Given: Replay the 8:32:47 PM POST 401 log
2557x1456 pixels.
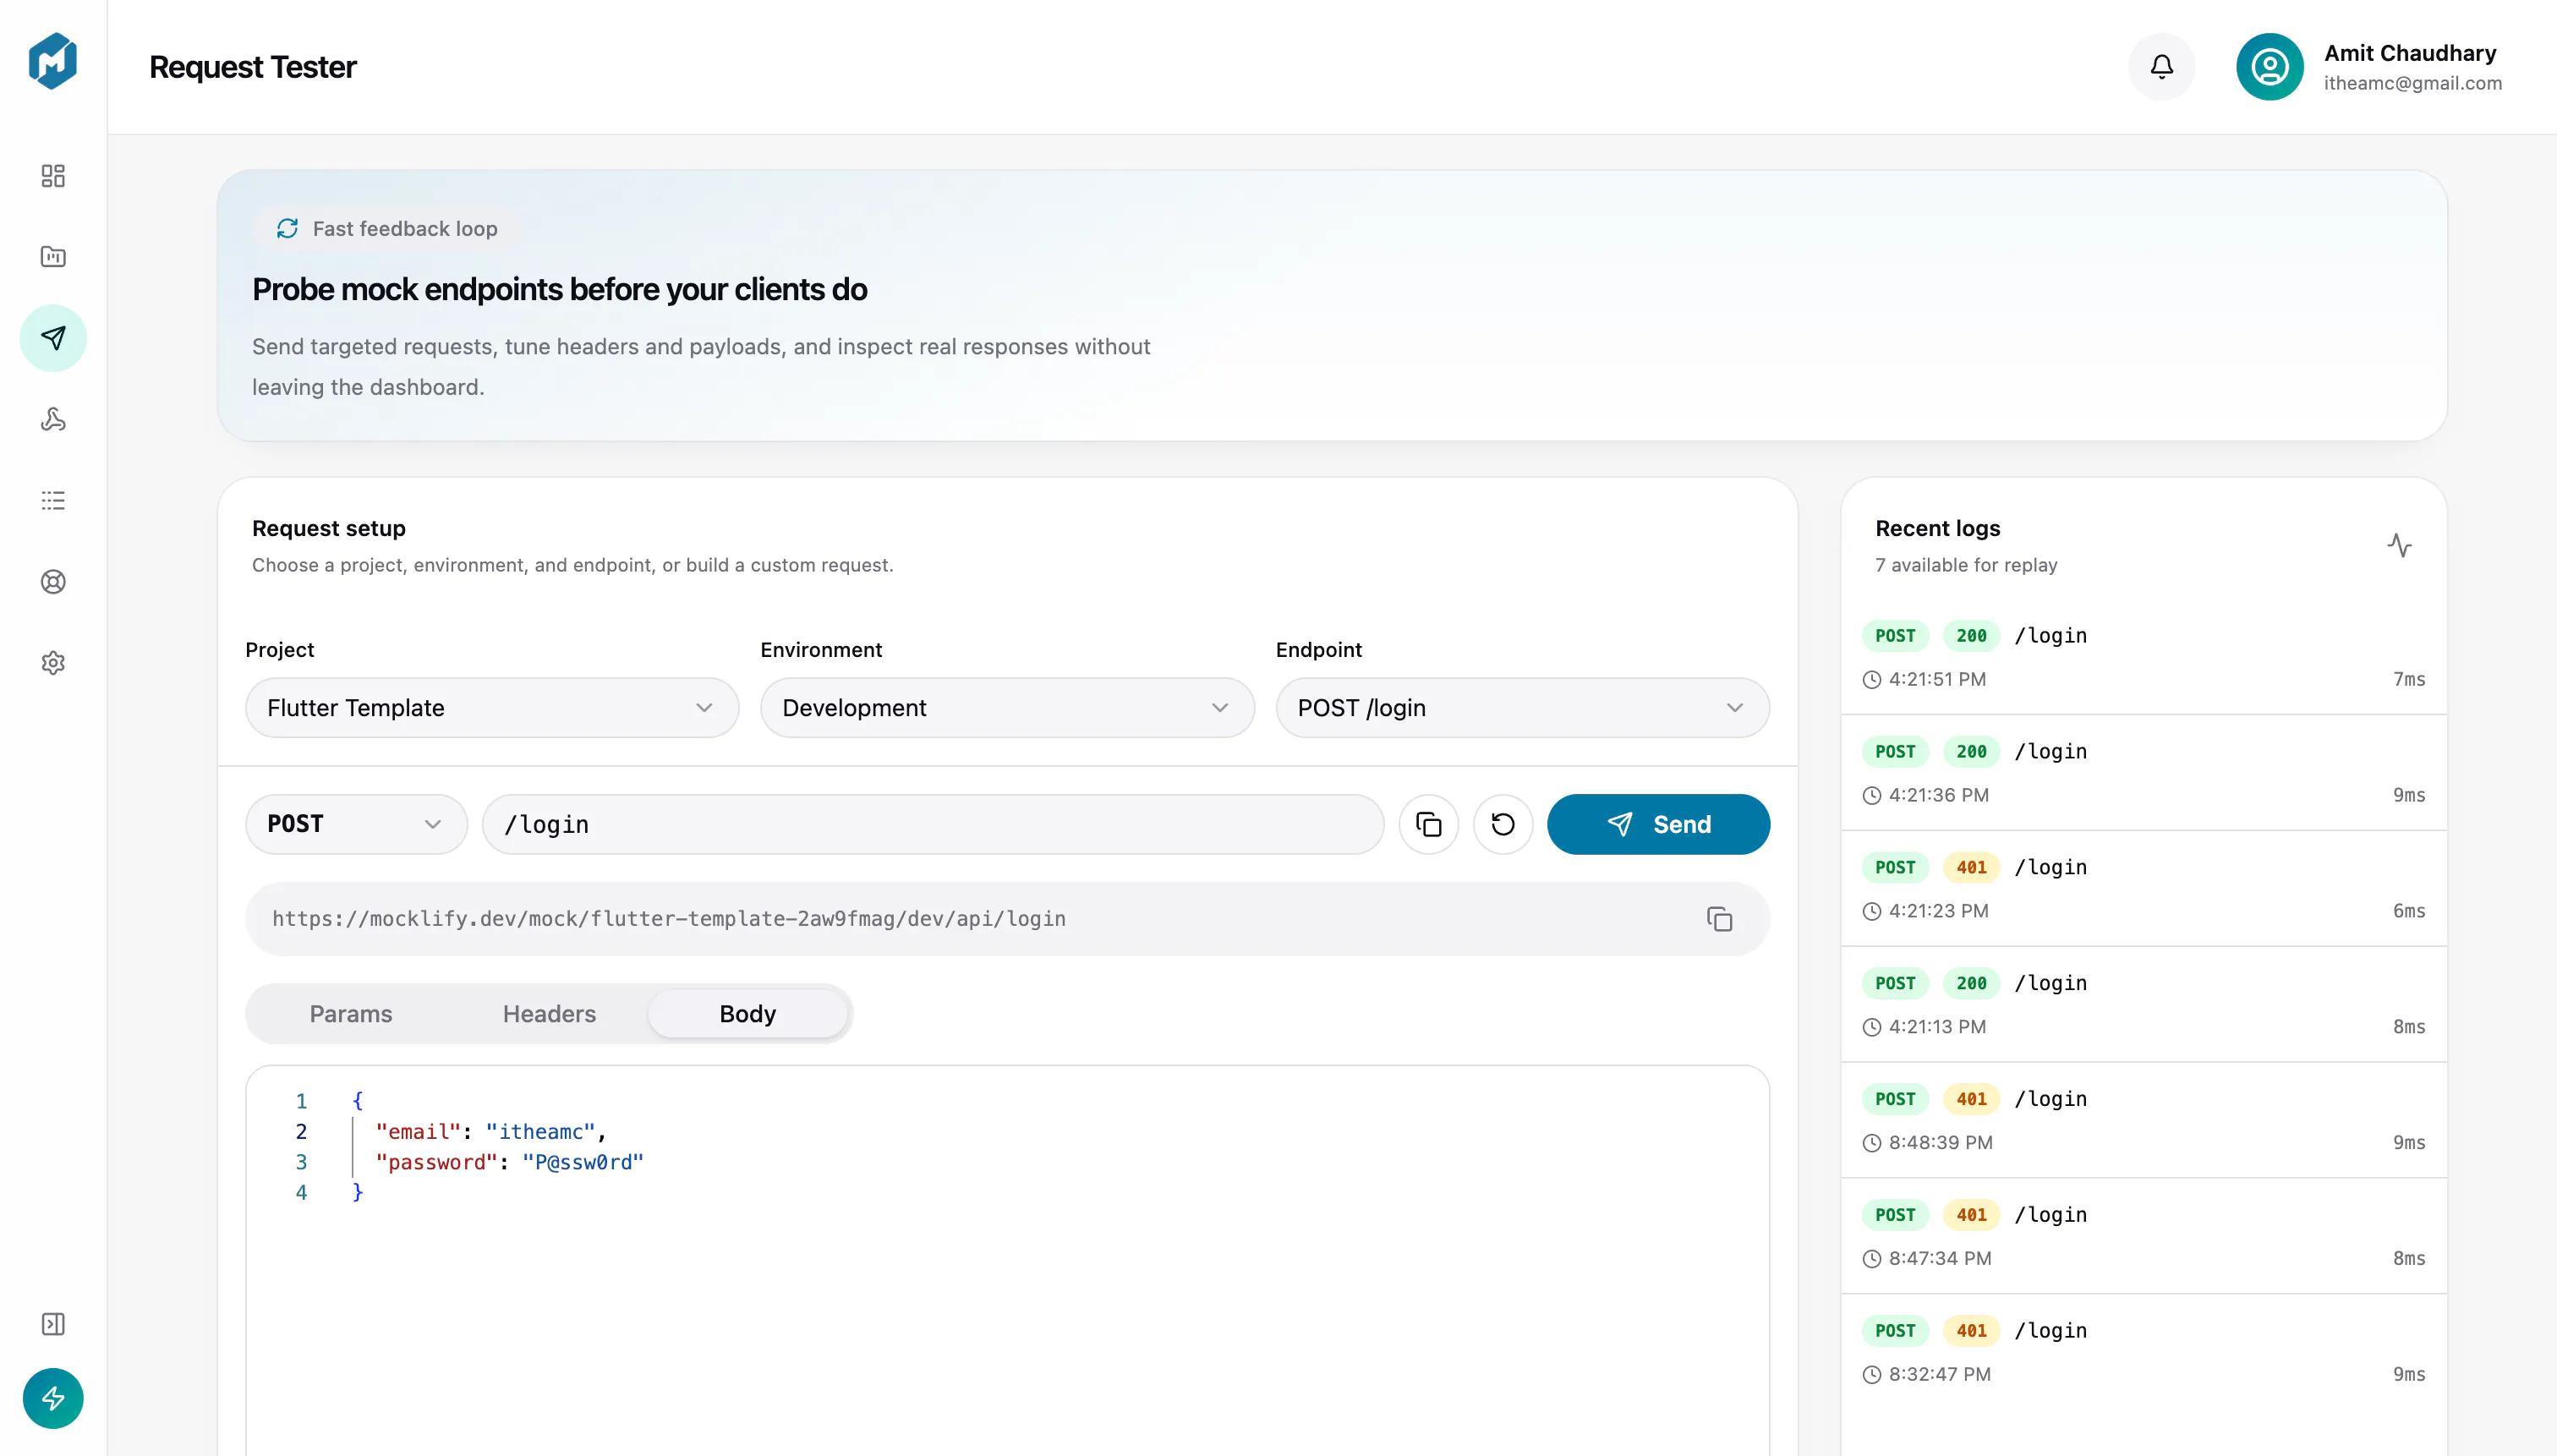Looking at the screenshot, I should click(x=2143, y=1353).
